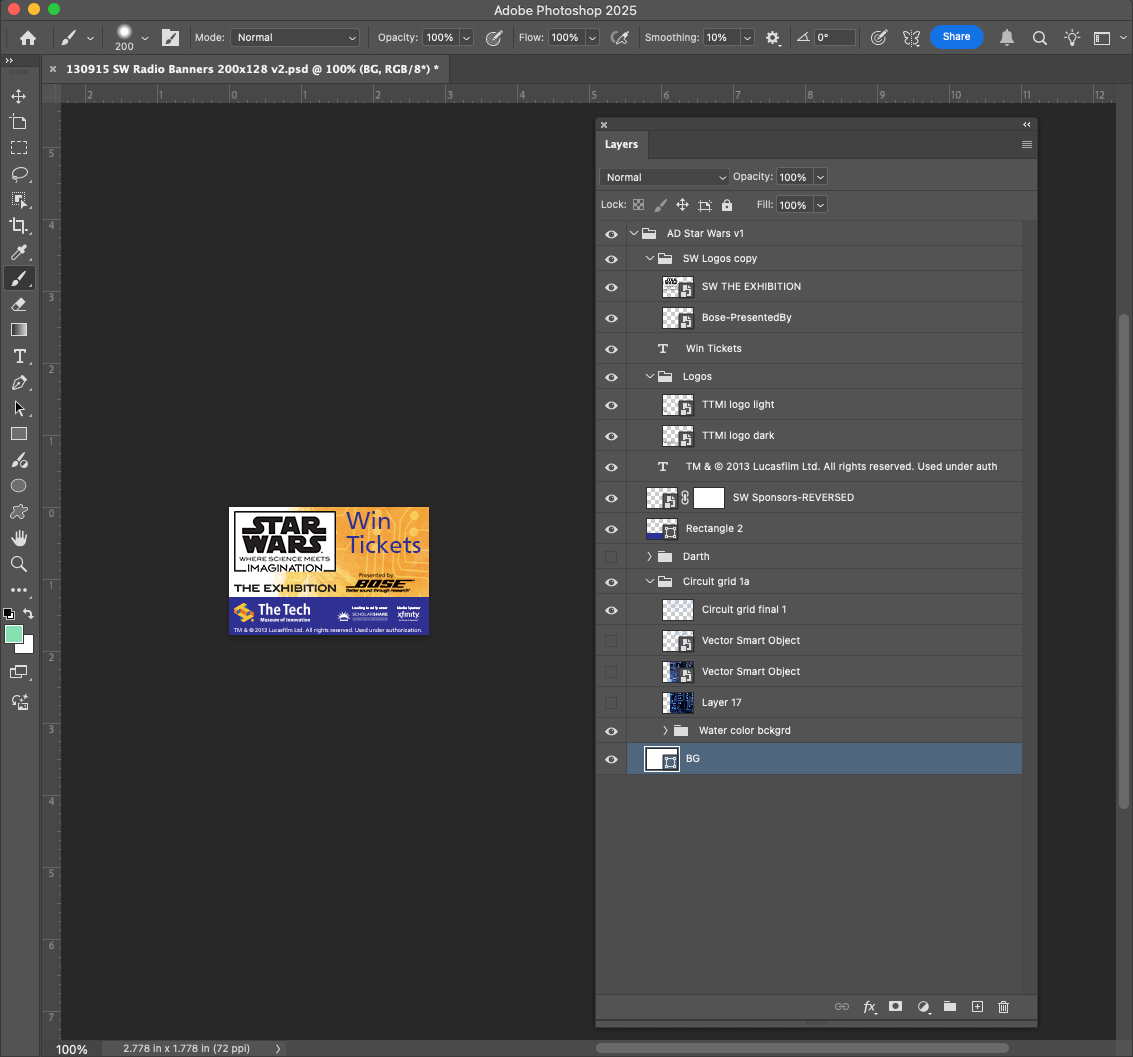The height and width of the screenshot is (1057, 1133).
Task: Select the Pen tool
Action: click(x=19, y=382)
